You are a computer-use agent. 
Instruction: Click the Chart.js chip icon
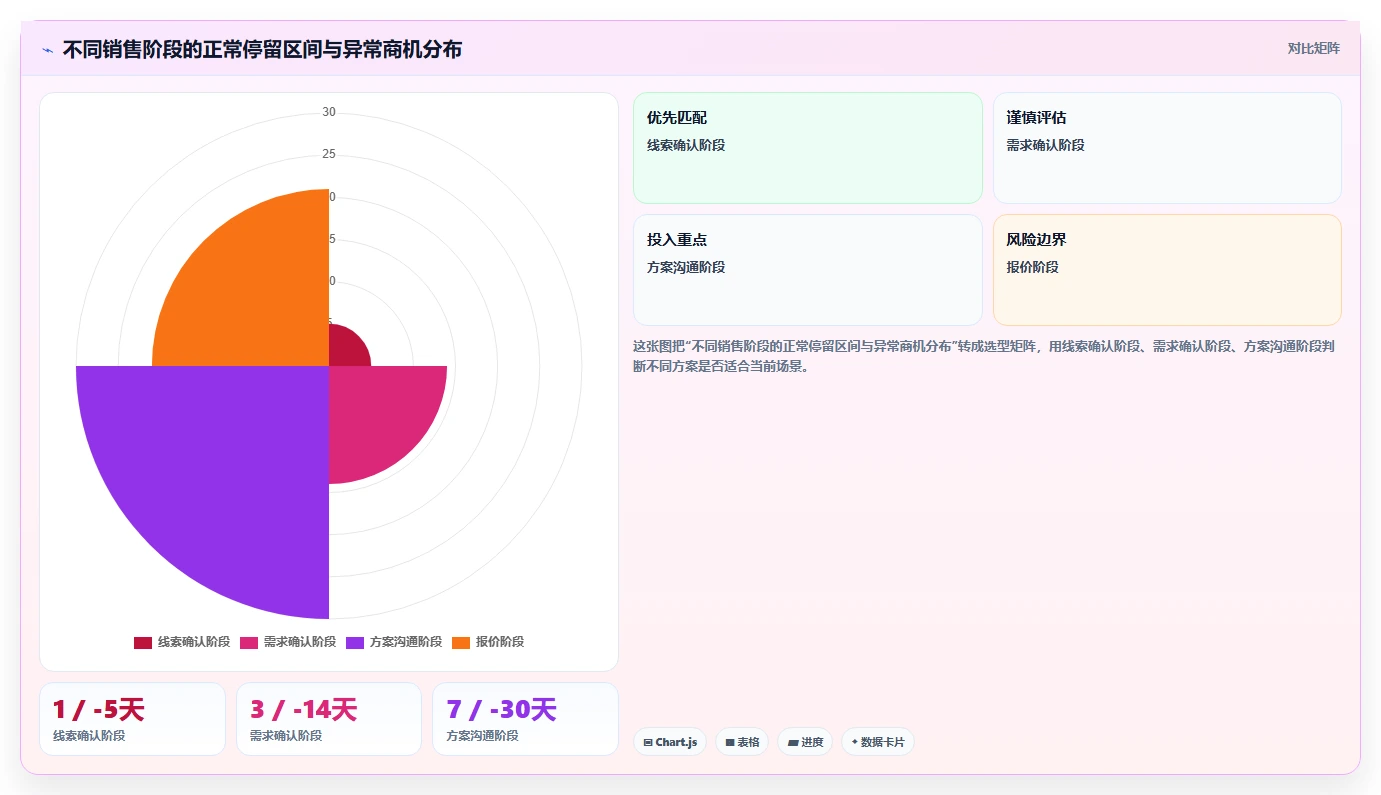pyautogui.click(x=648, y=742)
